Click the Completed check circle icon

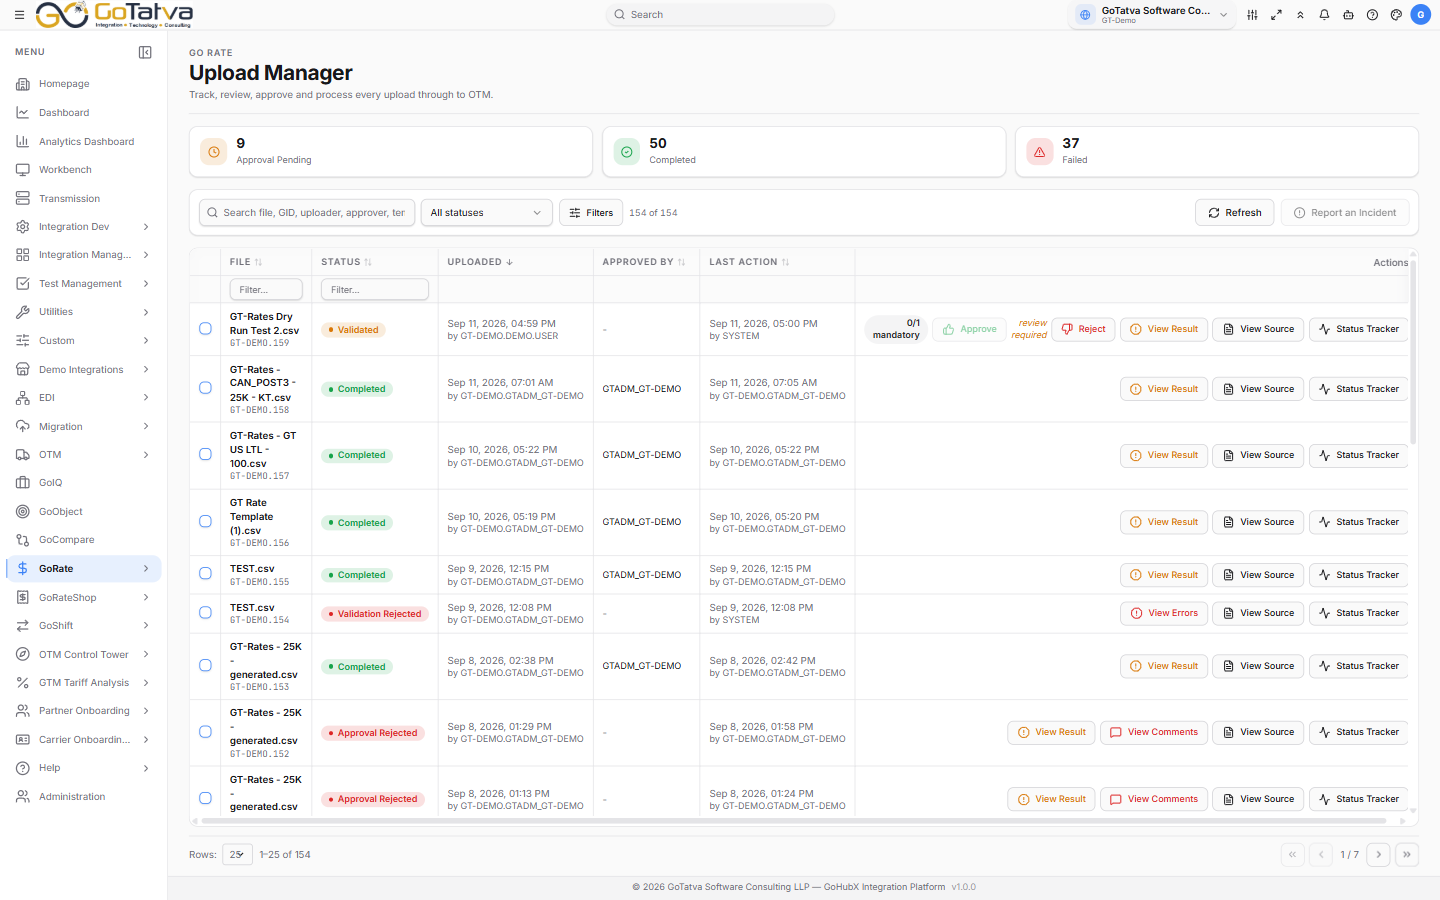(627, 152)
